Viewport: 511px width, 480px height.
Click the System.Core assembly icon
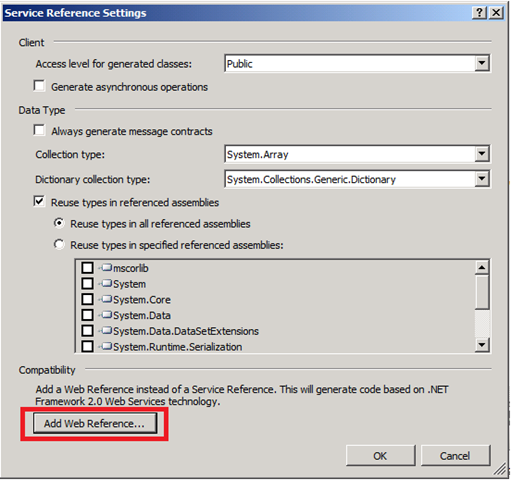[x=107, y=299]
